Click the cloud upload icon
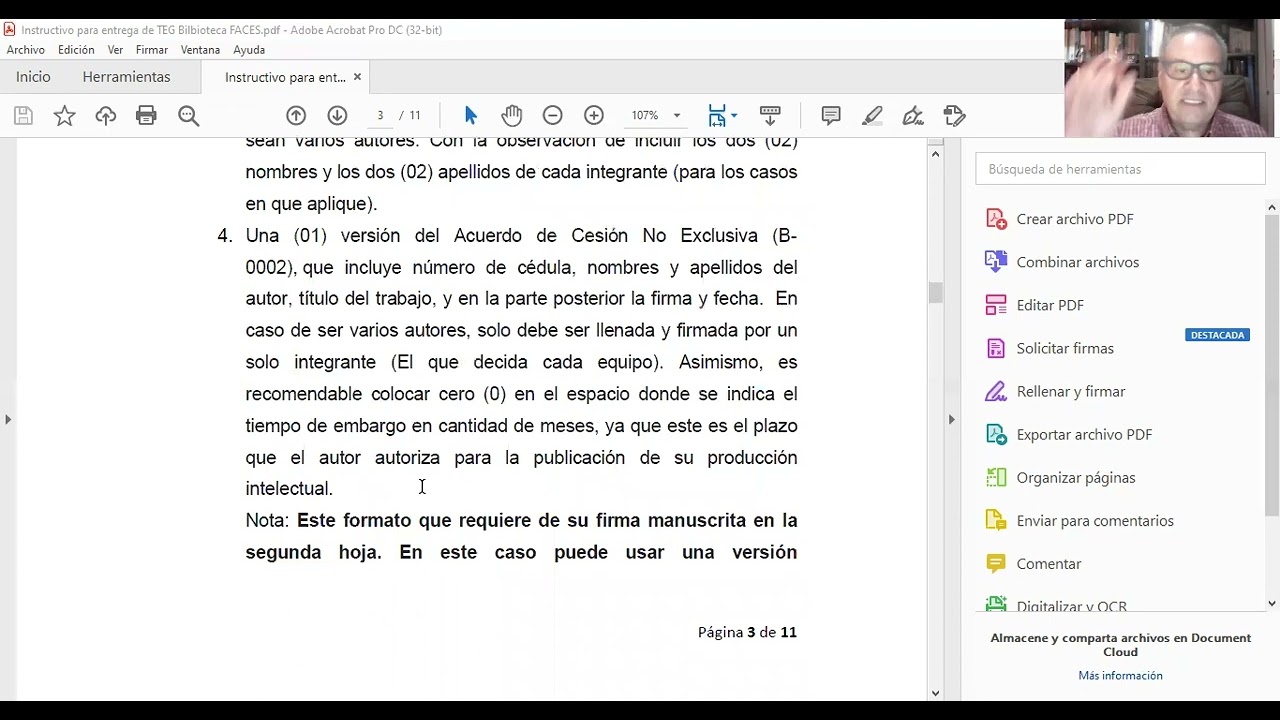Screen dimensions: 1280x720 click(x=105, y=116)
